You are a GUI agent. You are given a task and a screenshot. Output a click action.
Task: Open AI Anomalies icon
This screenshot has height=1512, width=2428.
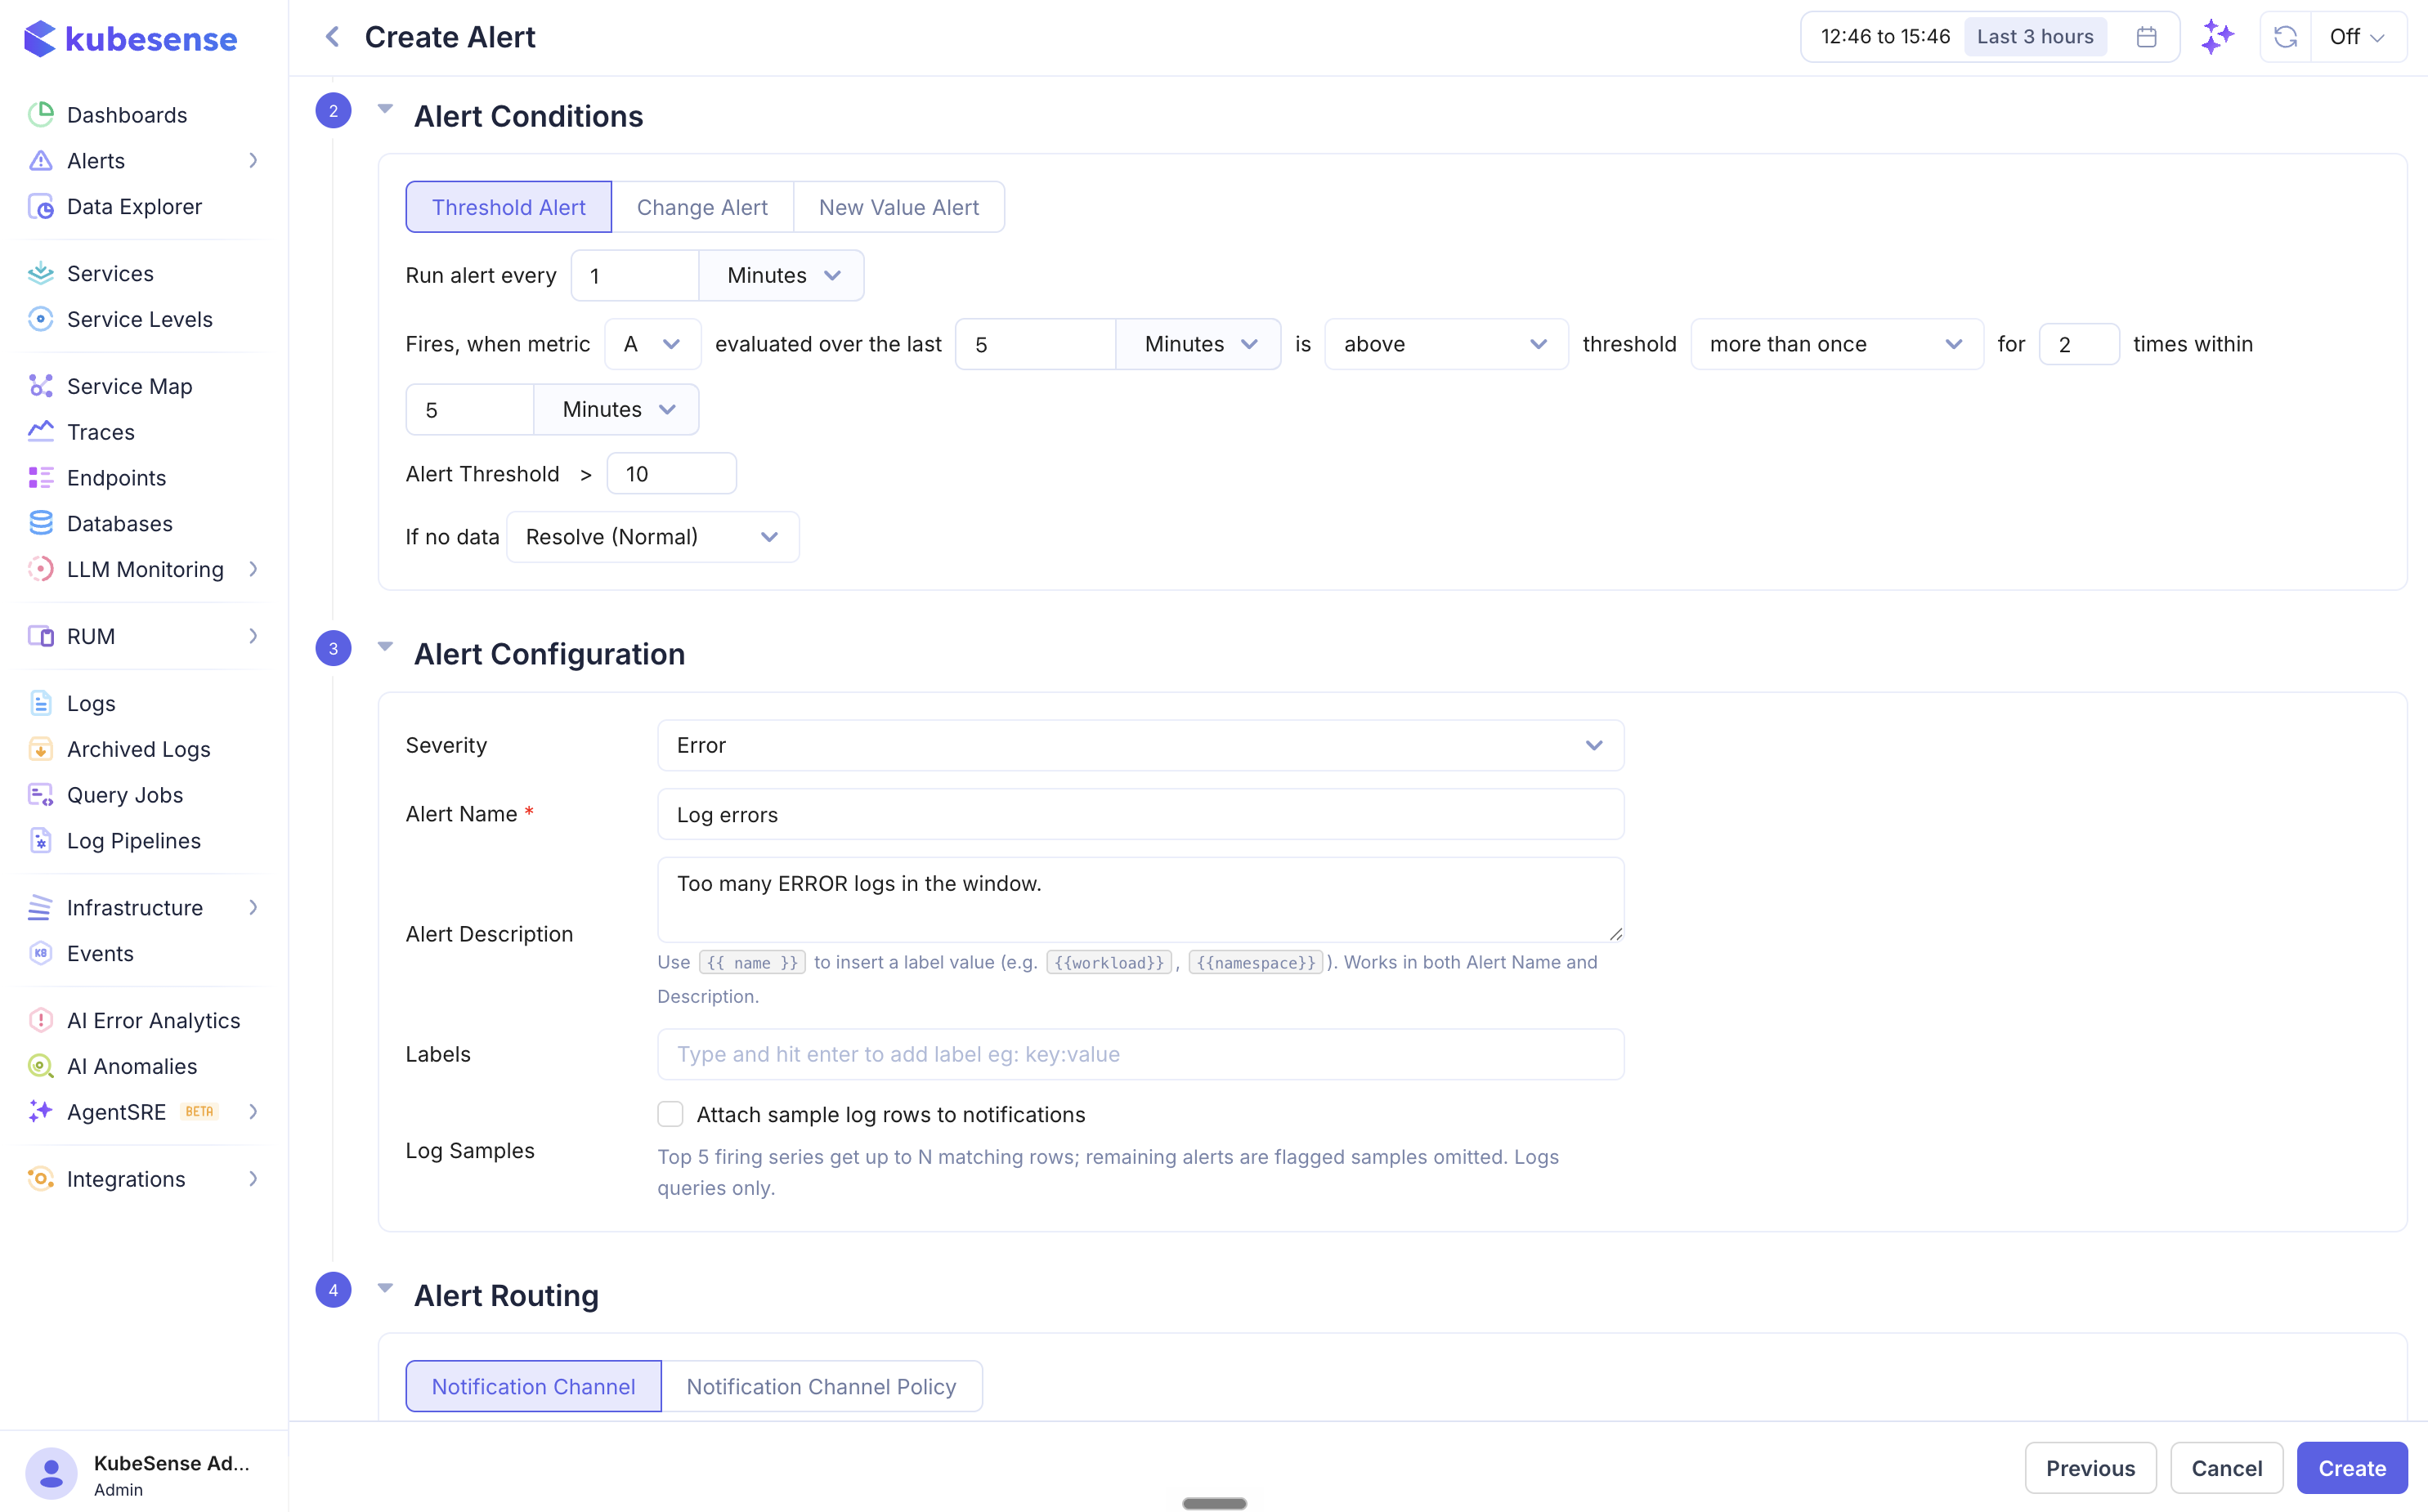pos(41,1066)
